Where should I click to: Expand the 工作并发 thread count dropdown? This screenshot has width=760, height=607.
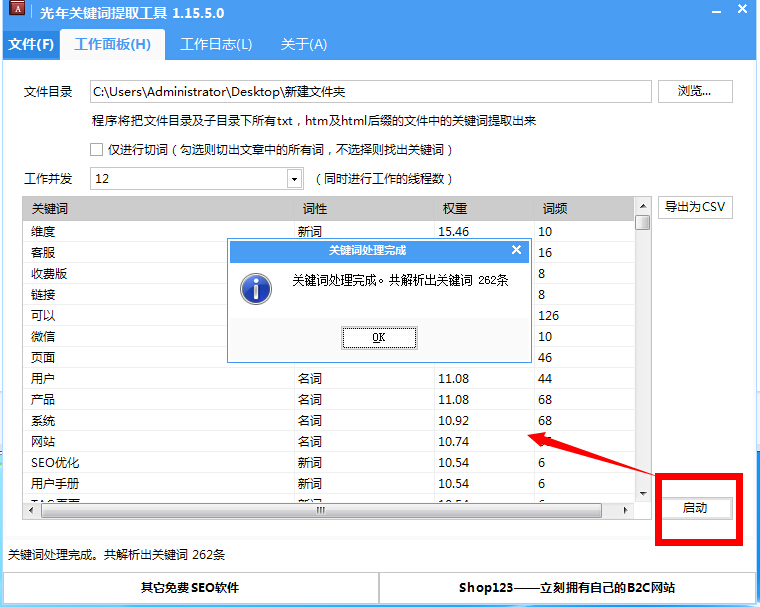pos(294,179)
